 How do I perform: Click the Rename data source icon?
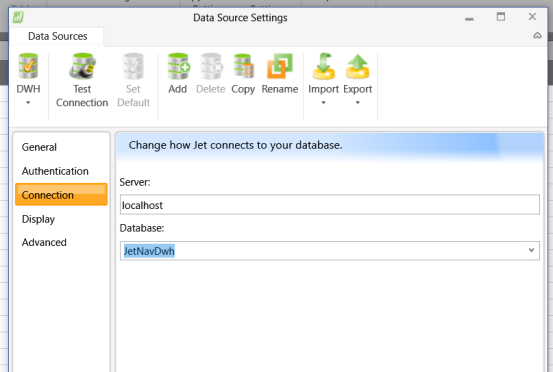coord(280,66)
